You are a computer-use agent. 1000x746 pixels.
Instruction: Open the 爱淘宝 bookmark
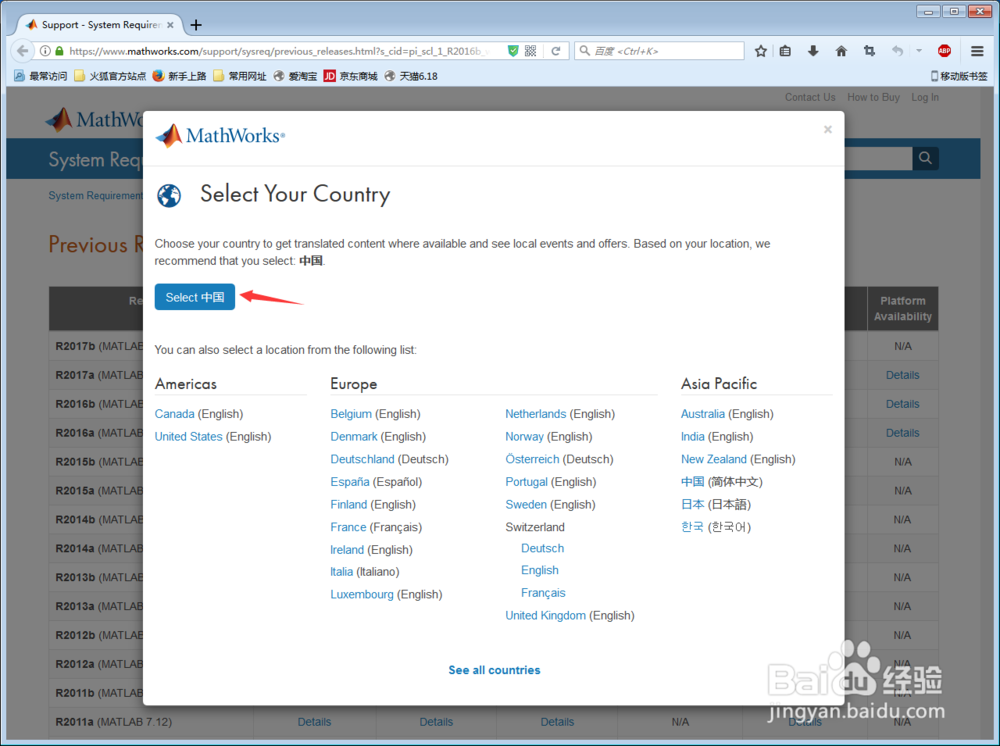(295, 76)
